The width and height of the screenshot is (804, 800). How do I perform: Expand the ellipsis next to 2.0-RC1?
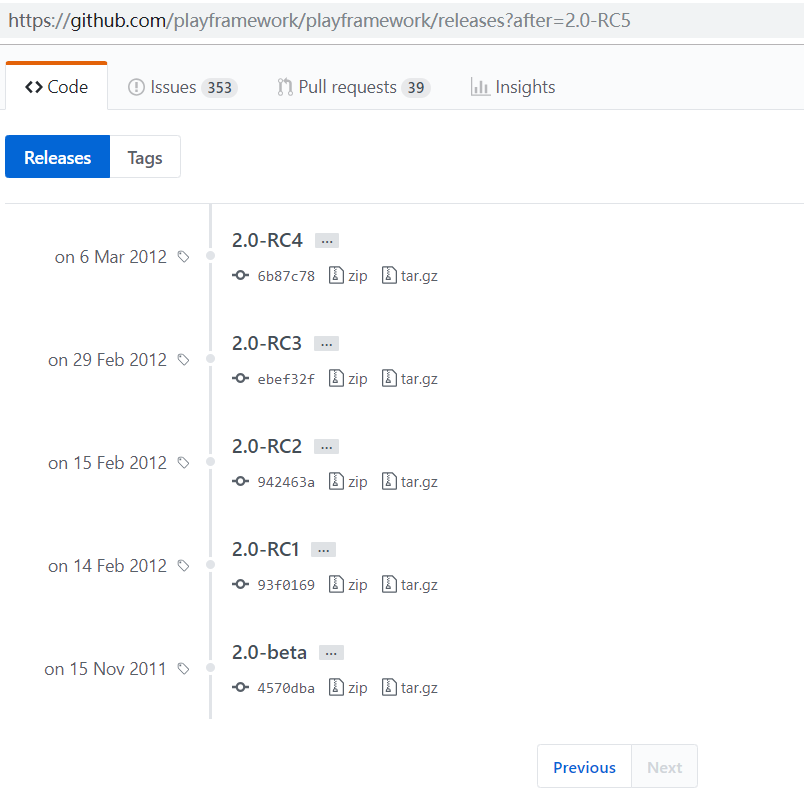[324, 550]
